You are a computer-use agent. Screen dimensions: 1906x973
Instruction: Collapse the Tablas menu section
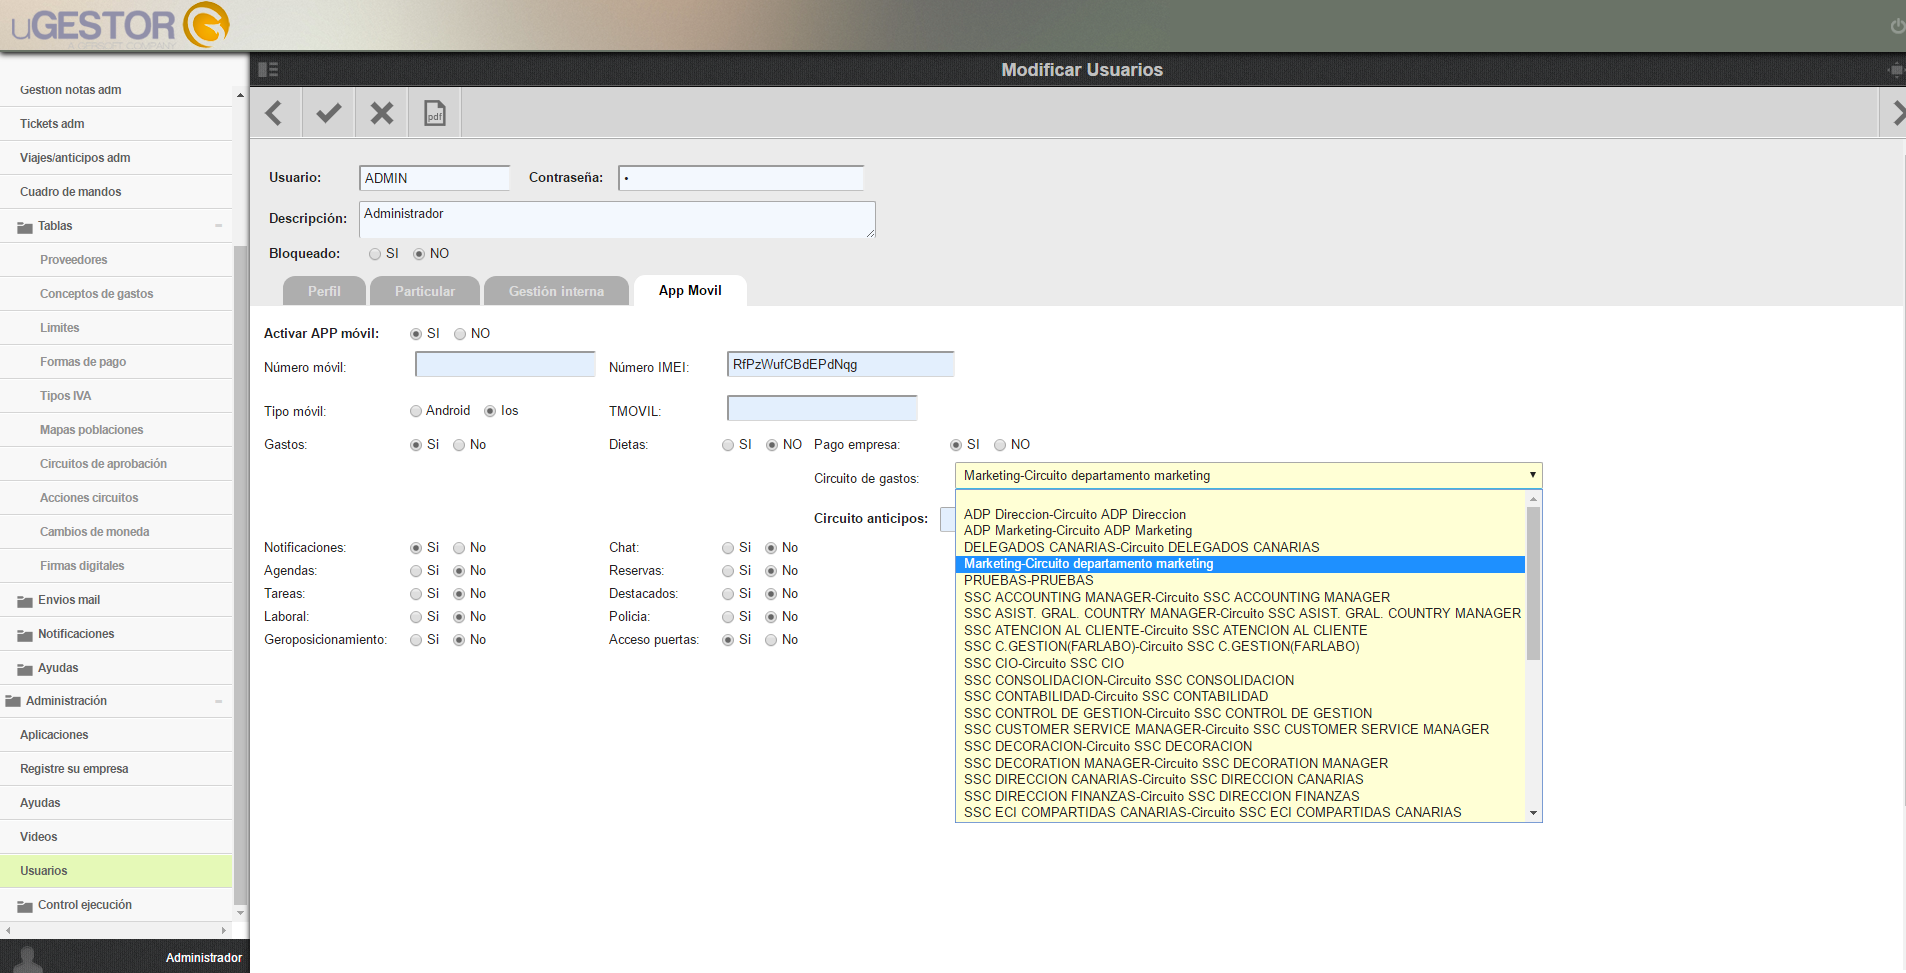[x=218, y=226]
